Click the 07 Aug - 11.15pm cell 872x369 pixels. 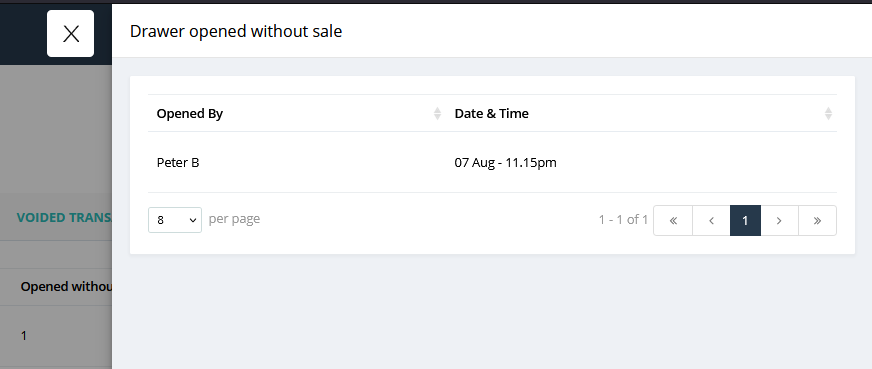506,163
